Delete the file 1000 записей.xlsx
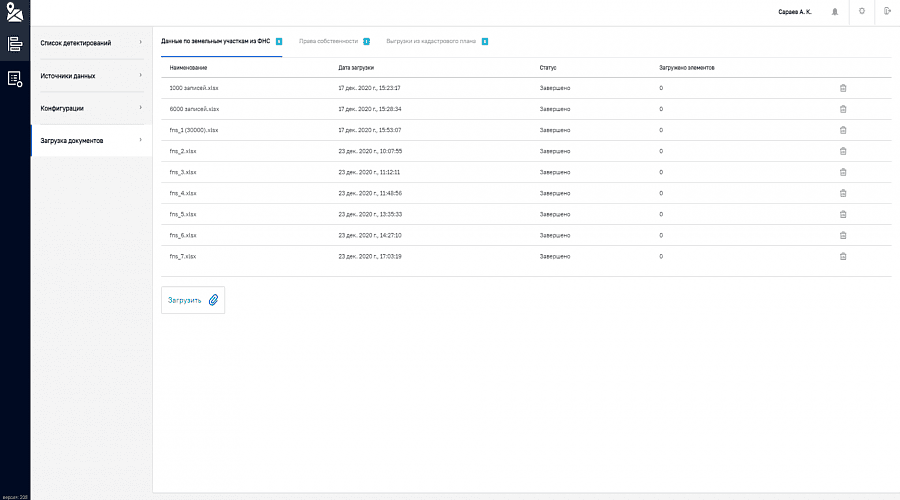The image size is (900, 500). 843,88
